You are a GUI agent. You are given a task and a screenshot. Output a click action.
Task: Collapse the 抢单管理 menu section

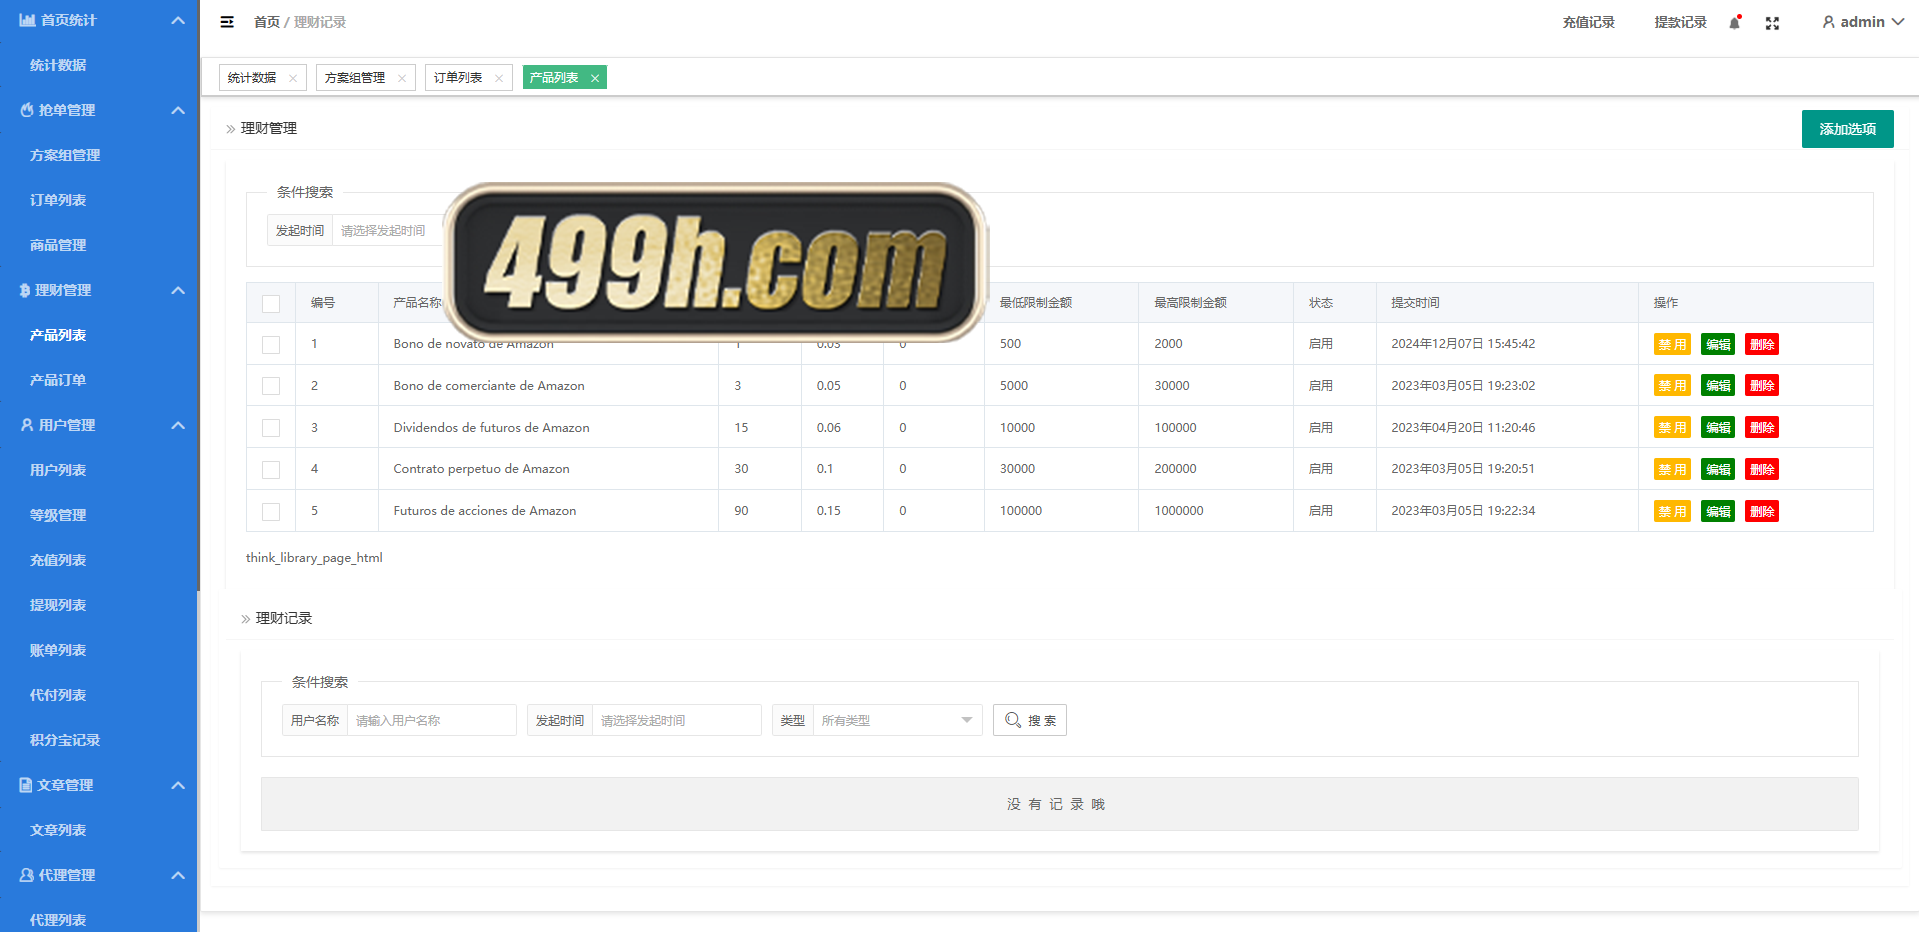click(178, 110)
